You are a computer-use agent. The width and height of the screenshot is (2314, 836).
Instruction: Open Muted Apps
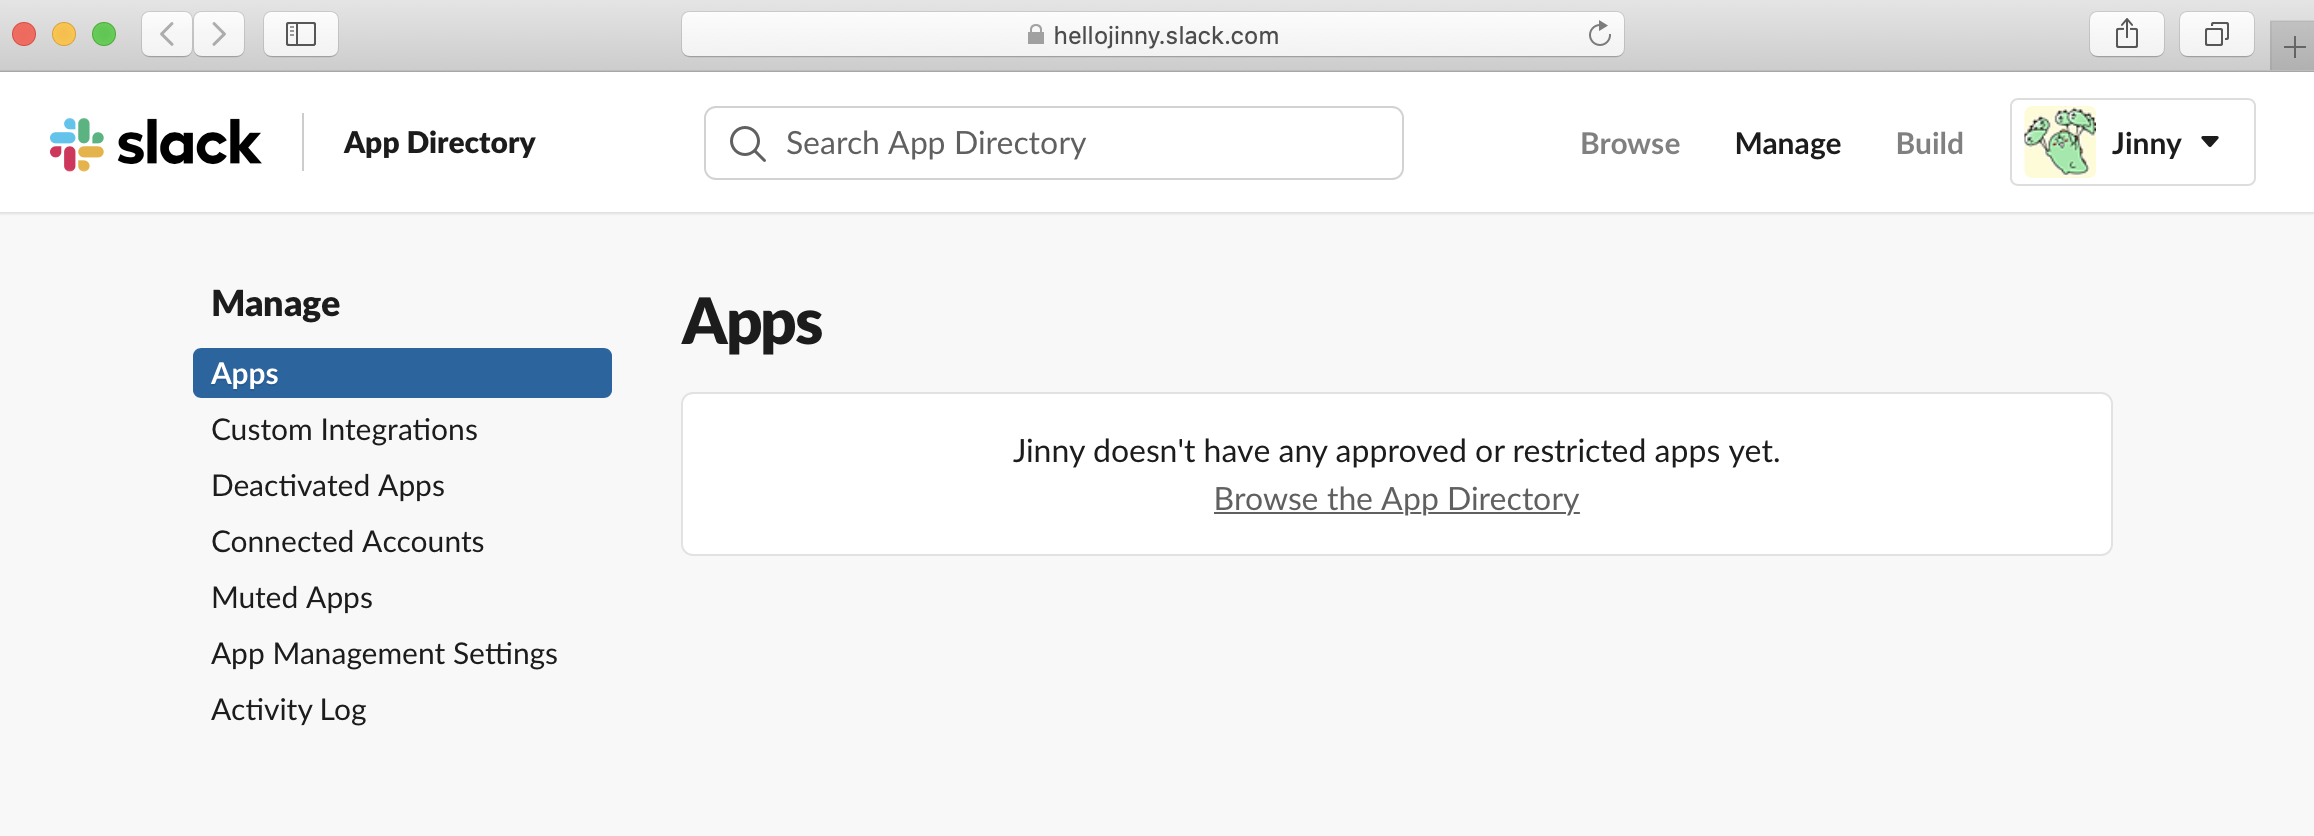292,597
